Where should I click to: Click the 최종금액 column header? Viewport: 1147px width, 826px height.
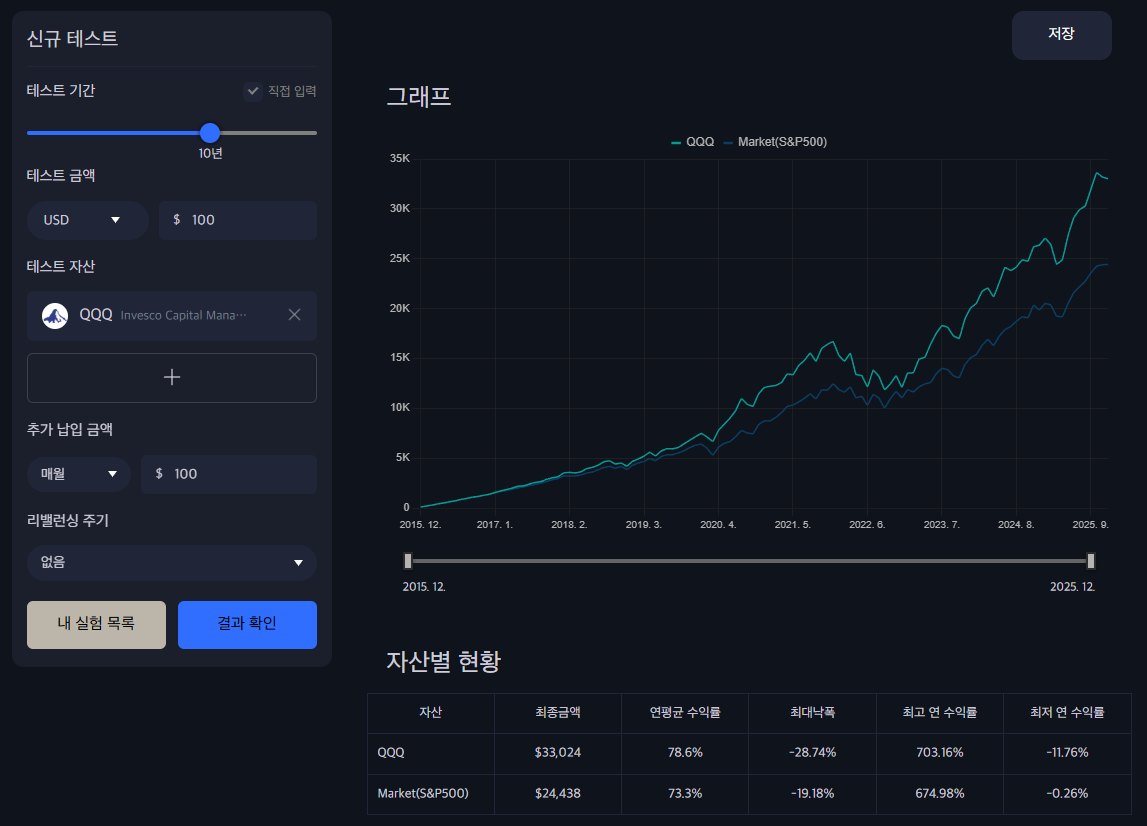click(x=558, y=713)
